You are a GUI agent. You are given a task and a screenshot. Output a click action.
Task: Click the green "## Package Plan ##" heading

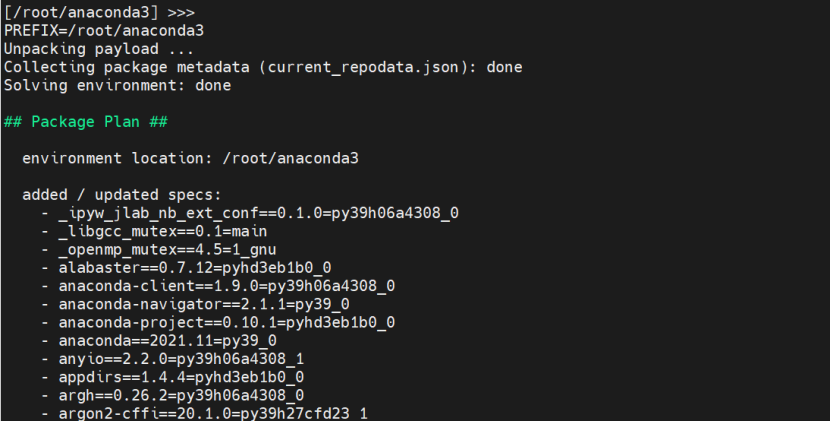(x=85, y=121)
